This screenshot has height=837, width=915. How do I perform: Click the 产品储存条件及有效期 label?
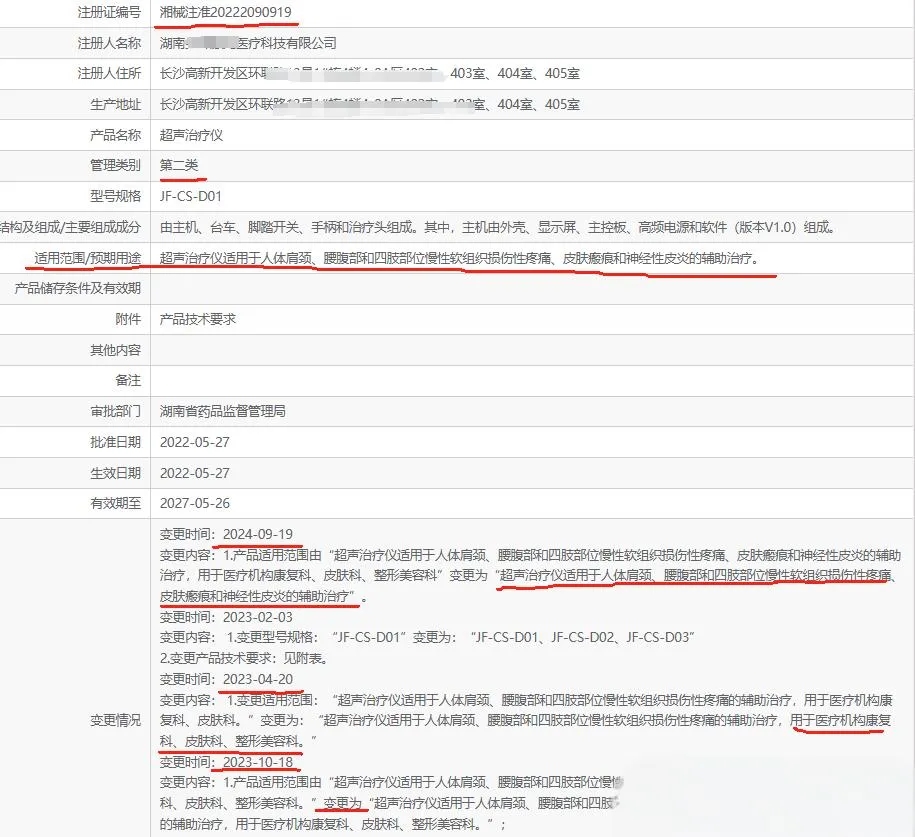coord(78,288)
